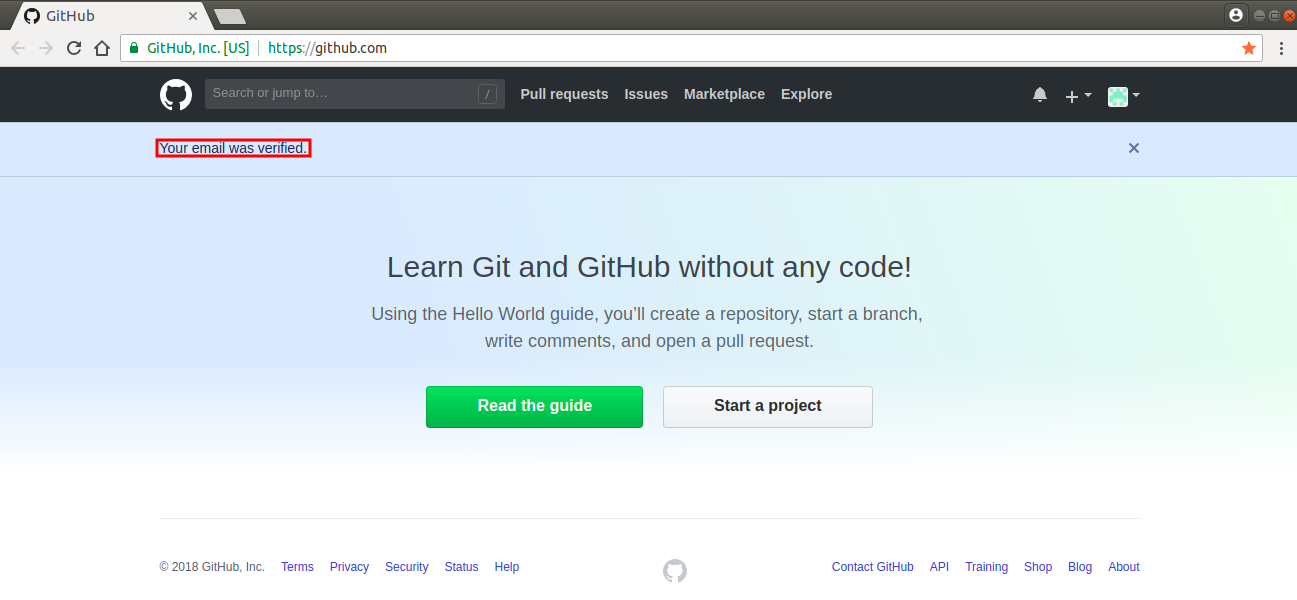Focus the Search or jump to field
1297x600 pixels.
tap(355, 94)
